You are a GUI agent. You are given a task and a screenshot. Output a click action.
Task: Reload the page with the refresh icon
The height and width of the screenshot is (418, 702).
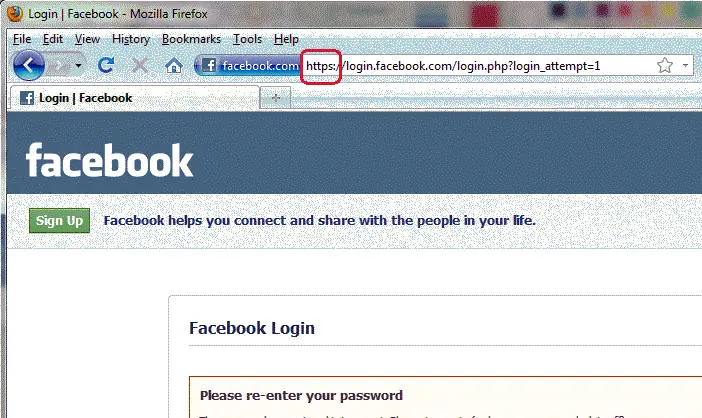click(x=106, y=65)
